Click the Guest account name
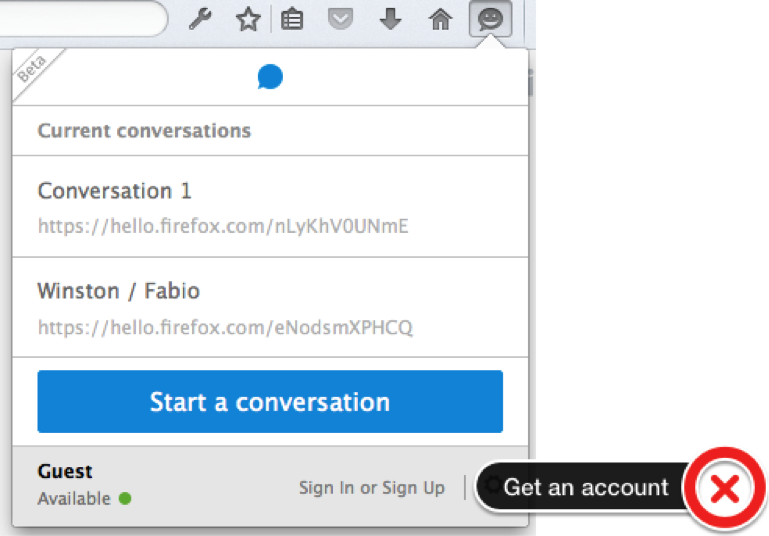Image resolution: width=769 pixels, height=536 pixels. 65,471
